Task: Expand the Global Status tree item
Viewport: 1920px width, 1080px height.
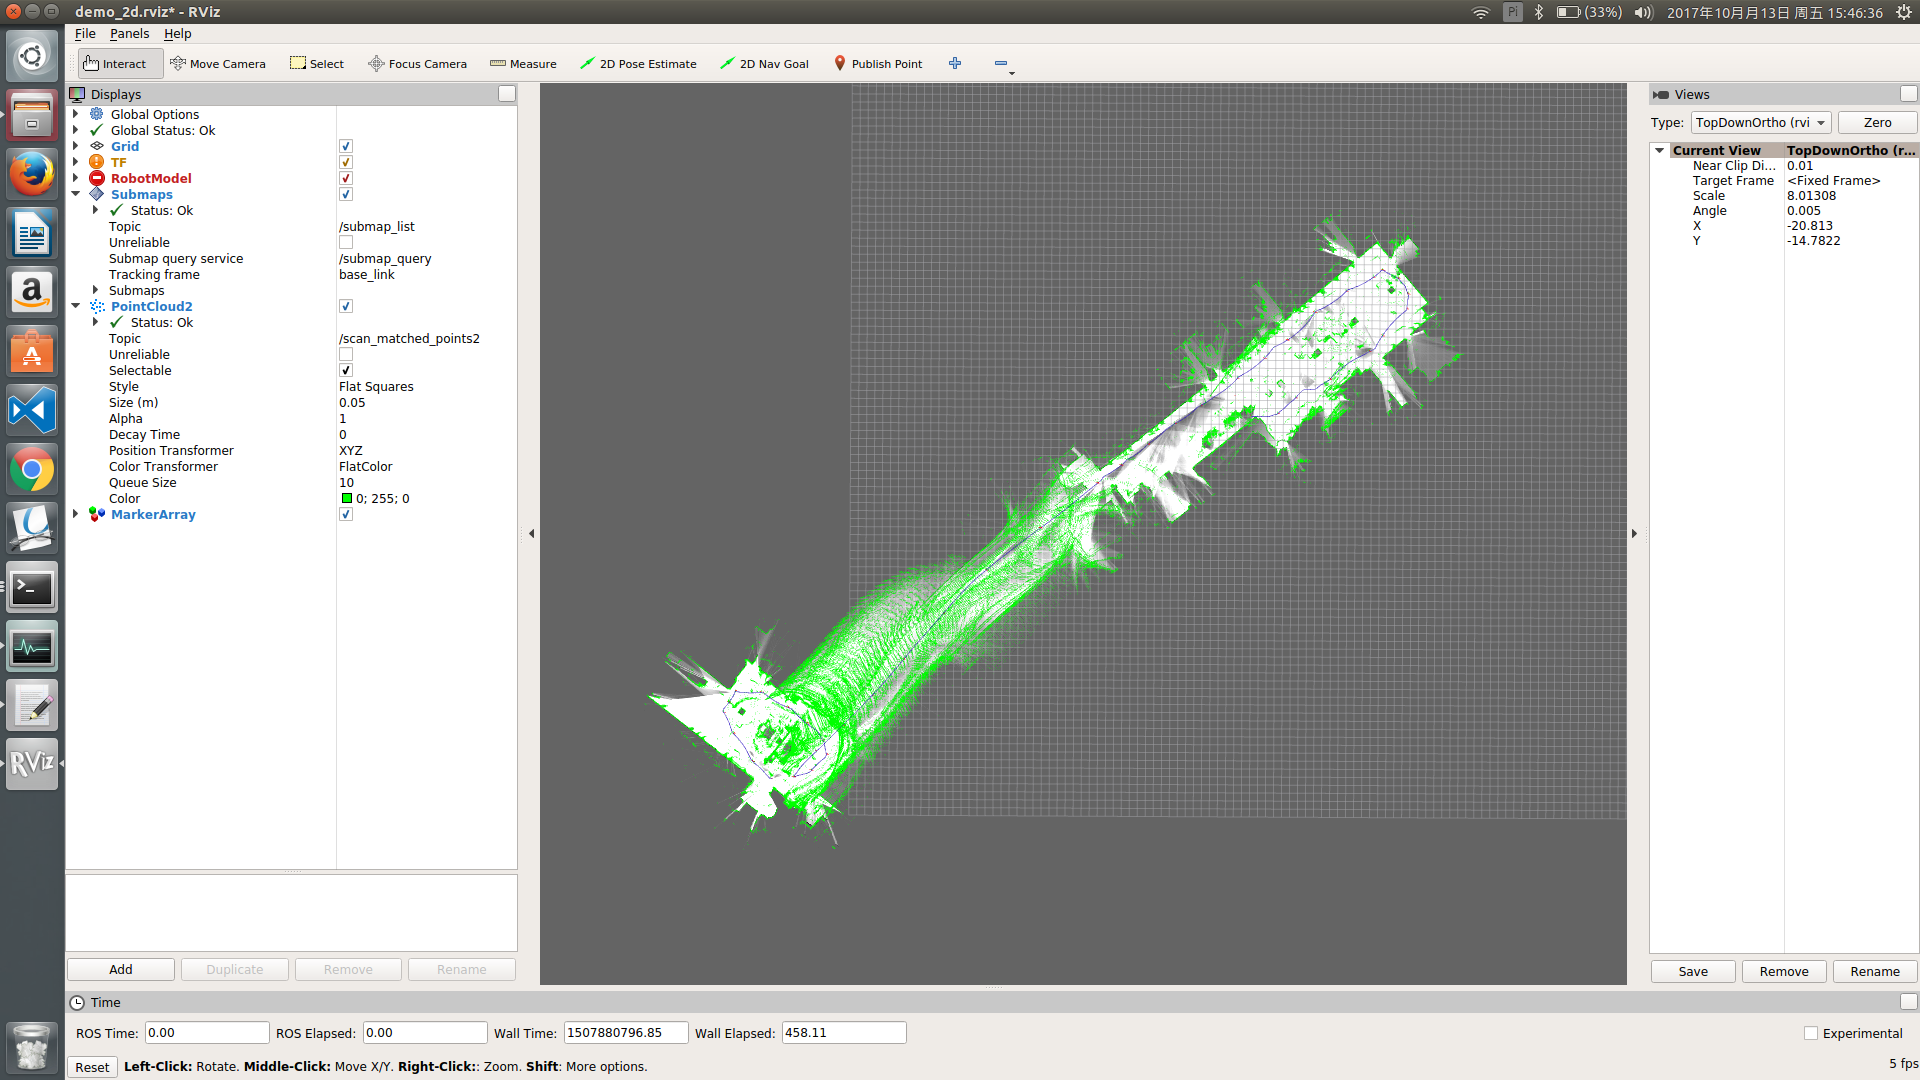Action: click(x=75, y=130)
